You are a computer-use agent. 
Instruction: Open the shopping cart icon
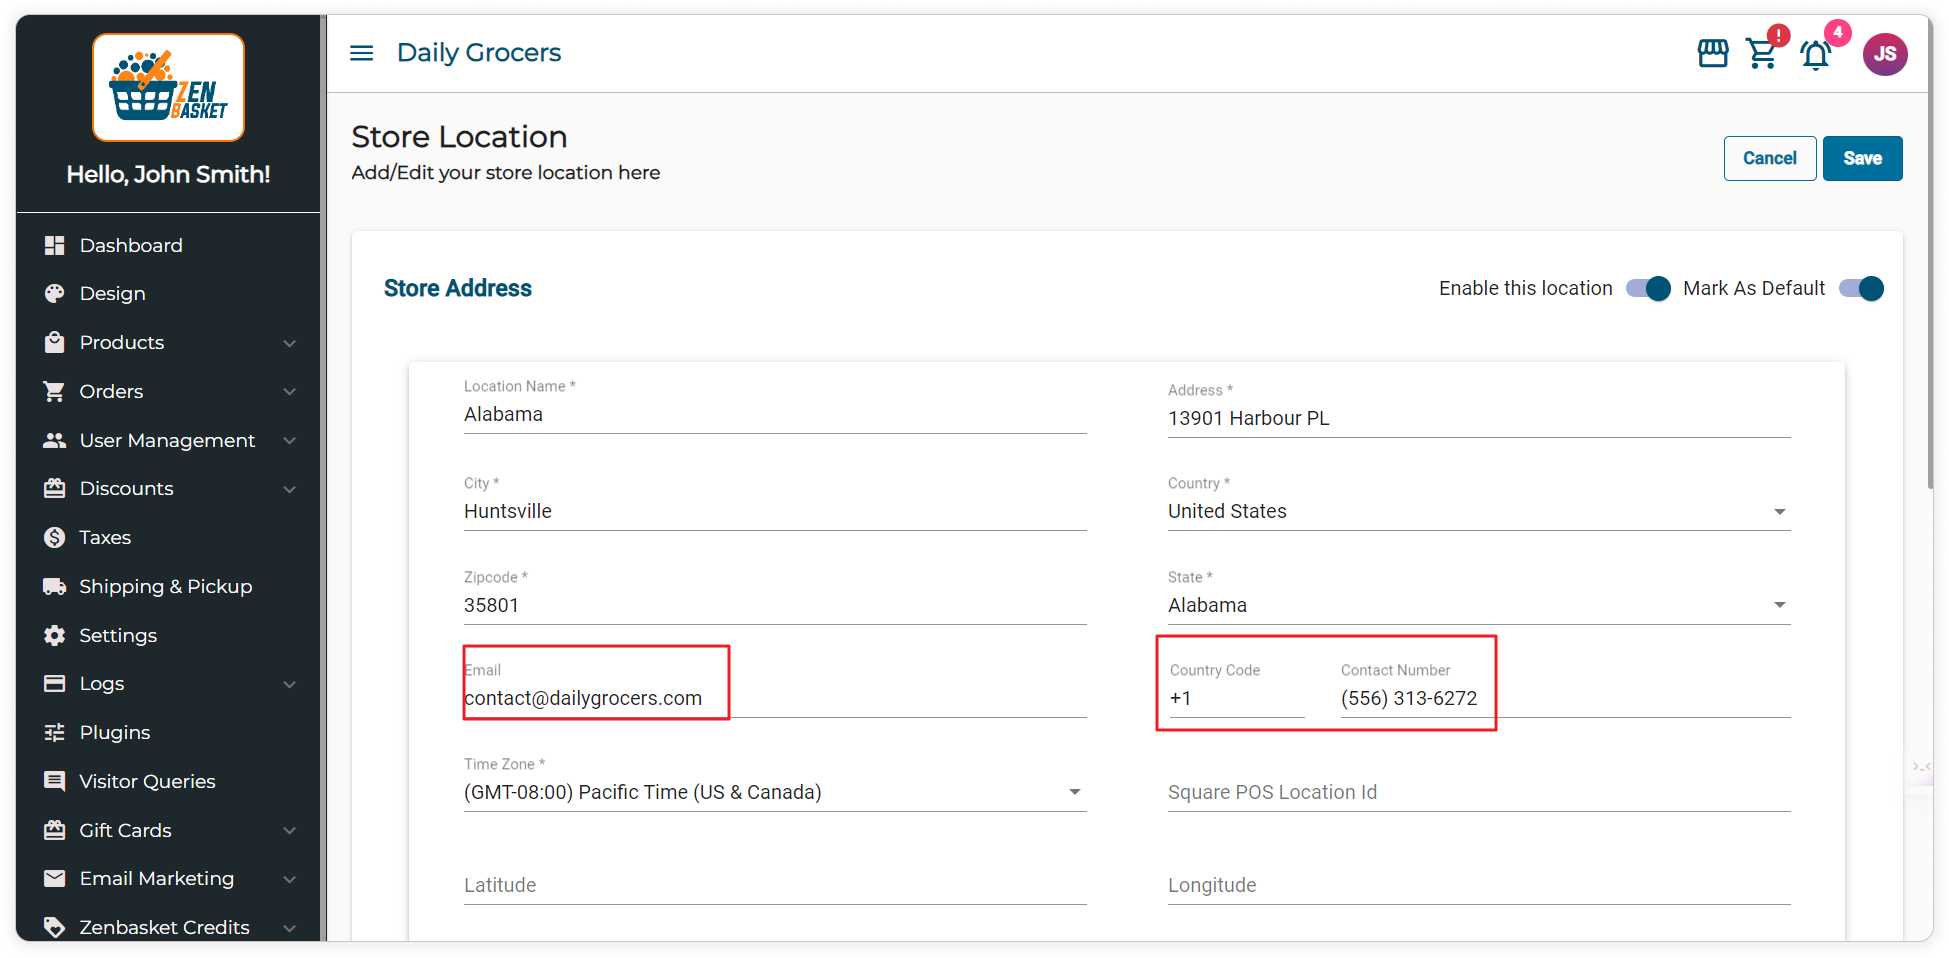click(1761, 54)
